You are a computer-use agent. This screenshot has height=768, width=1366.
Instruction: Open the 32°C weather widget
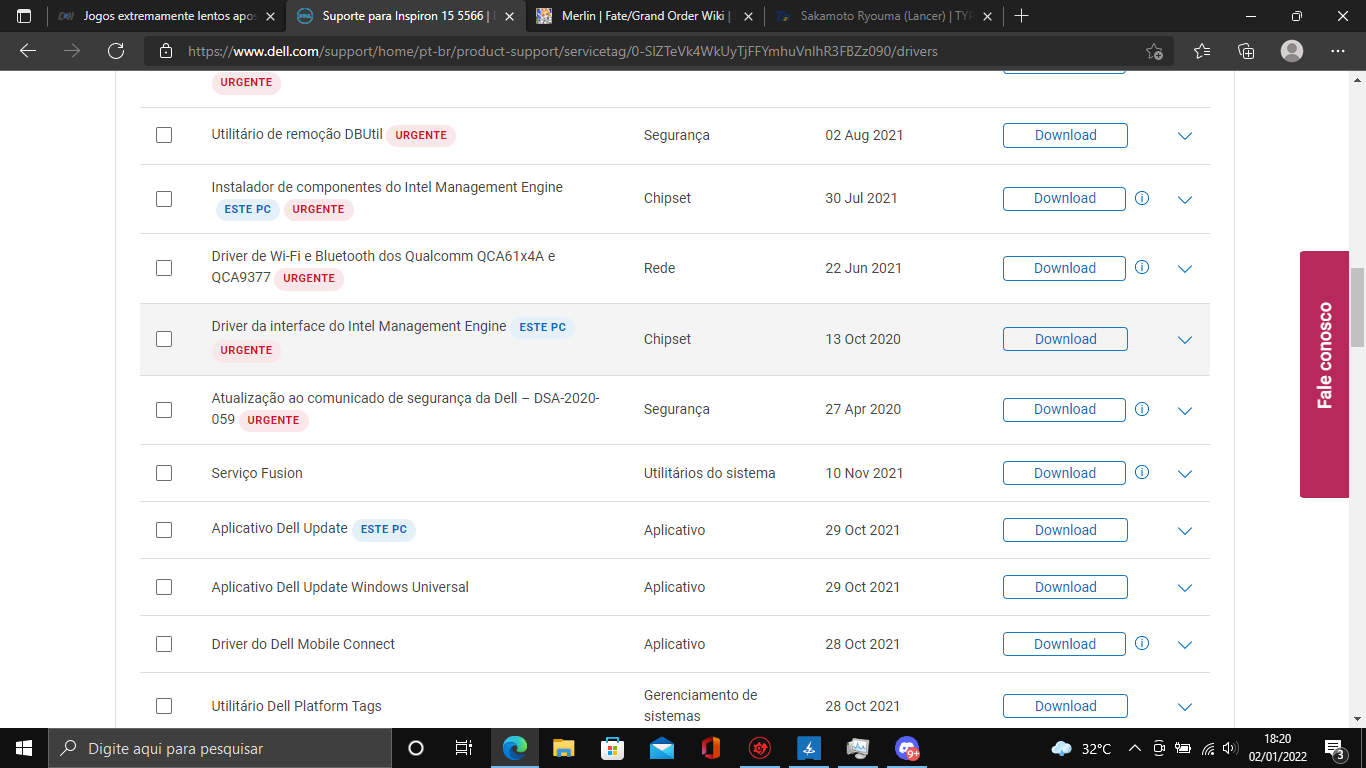[1082, 748]
